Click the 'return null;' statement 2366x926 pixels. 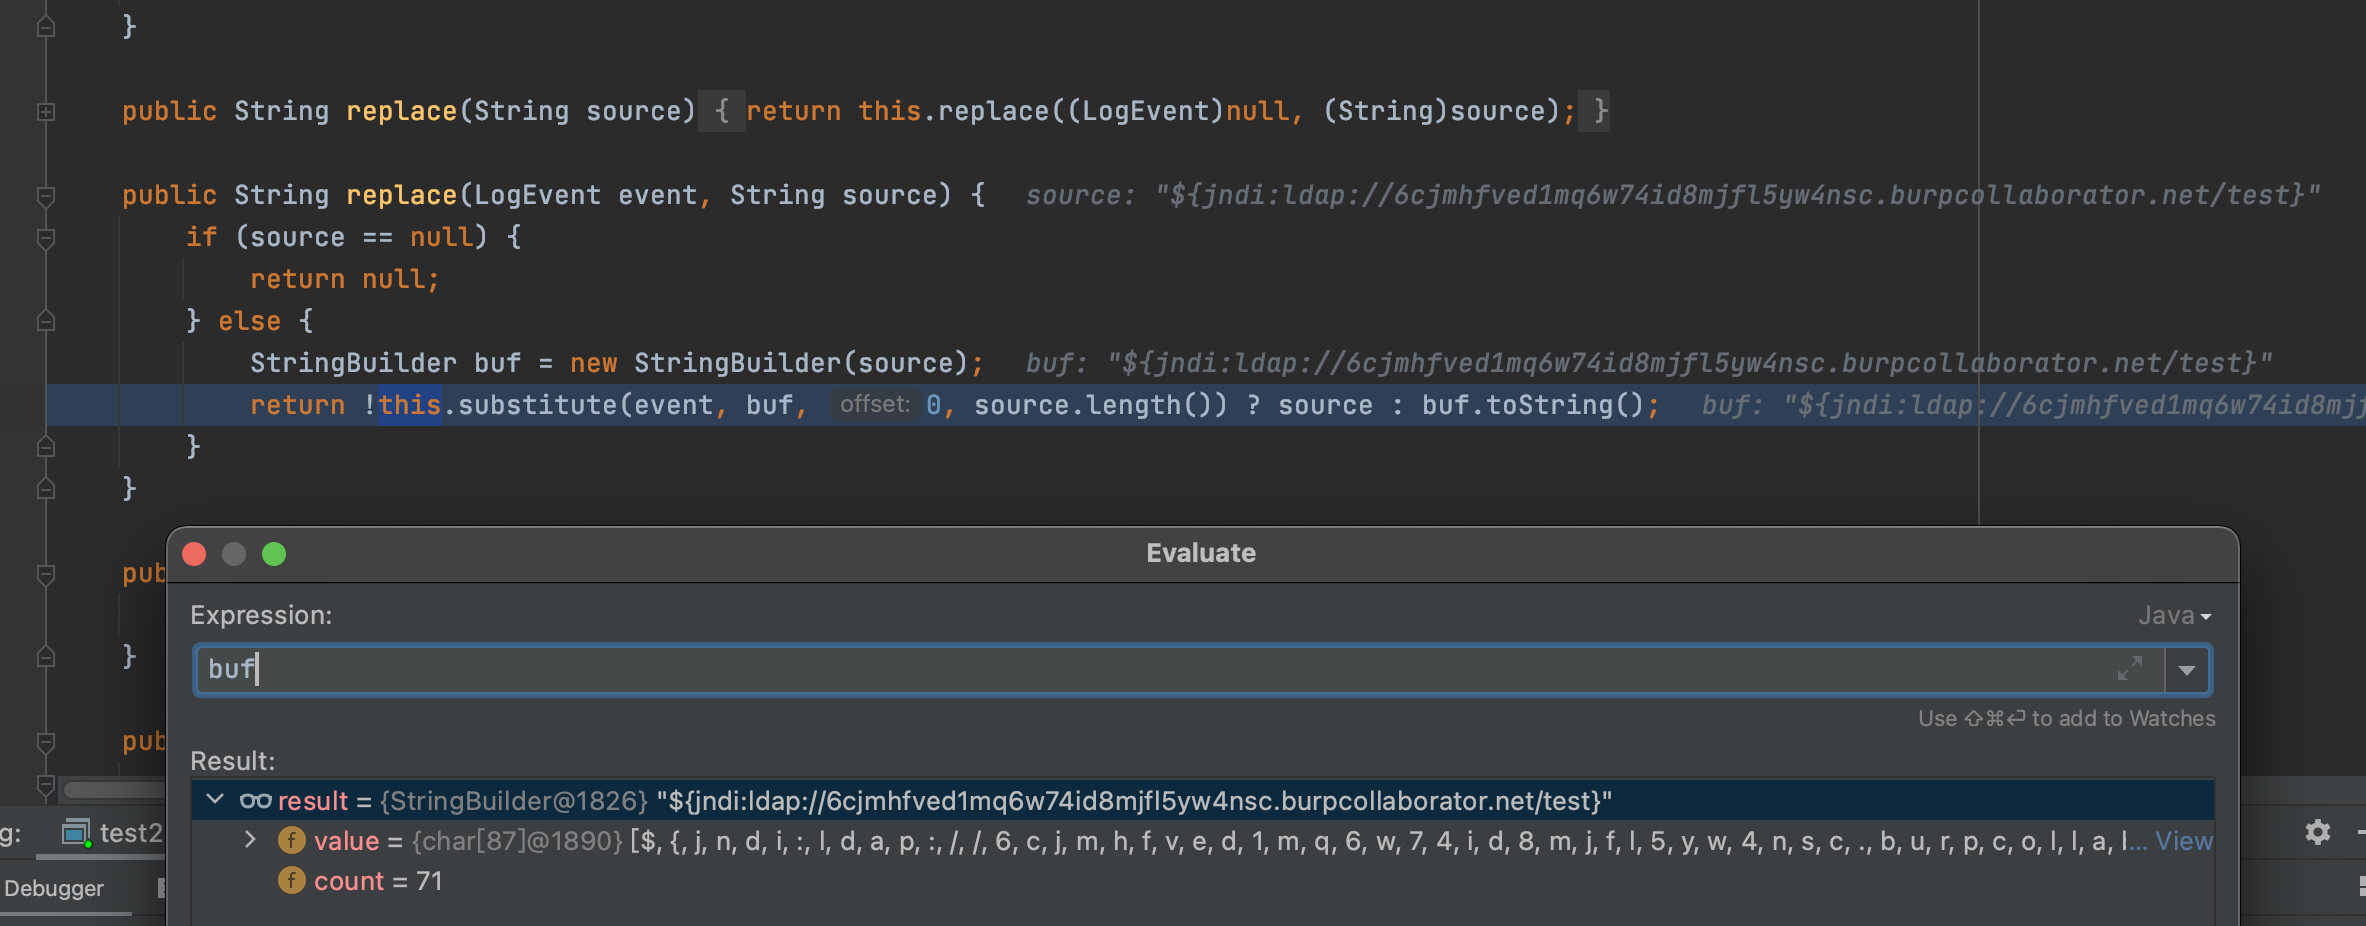click(x=345, y=279)
